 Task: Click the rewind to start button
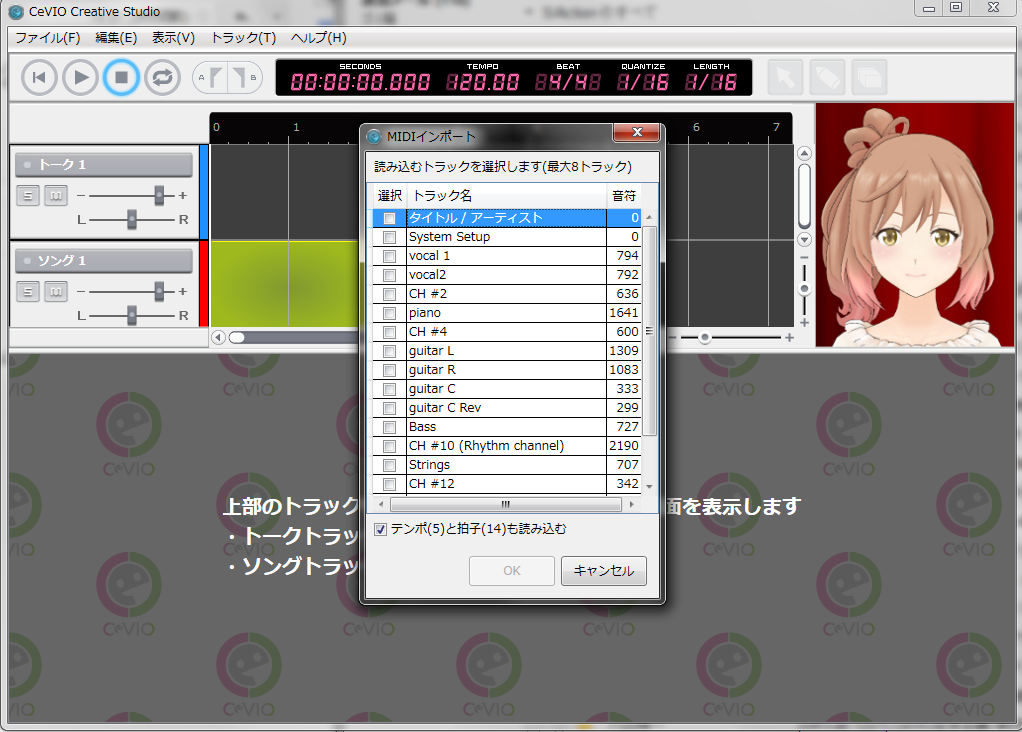(x=39, y=78)
